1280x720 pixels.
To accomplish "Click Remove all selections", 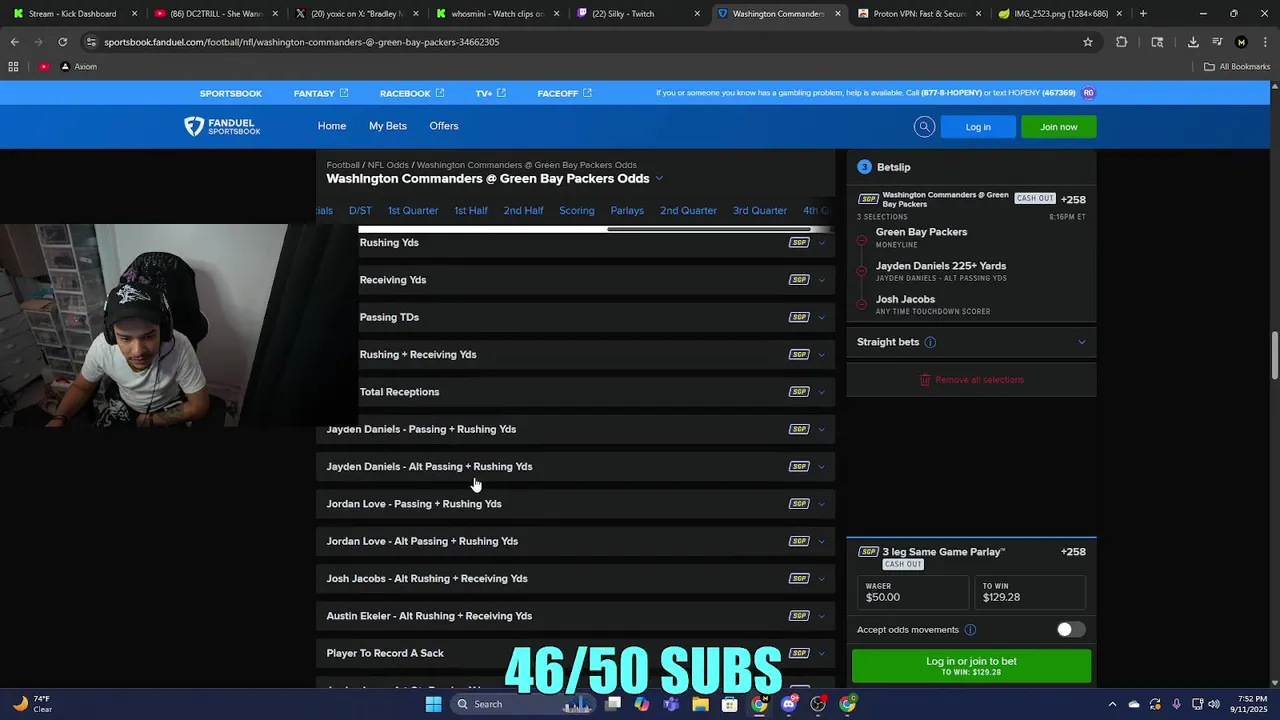I will click(x=971, y=380).
